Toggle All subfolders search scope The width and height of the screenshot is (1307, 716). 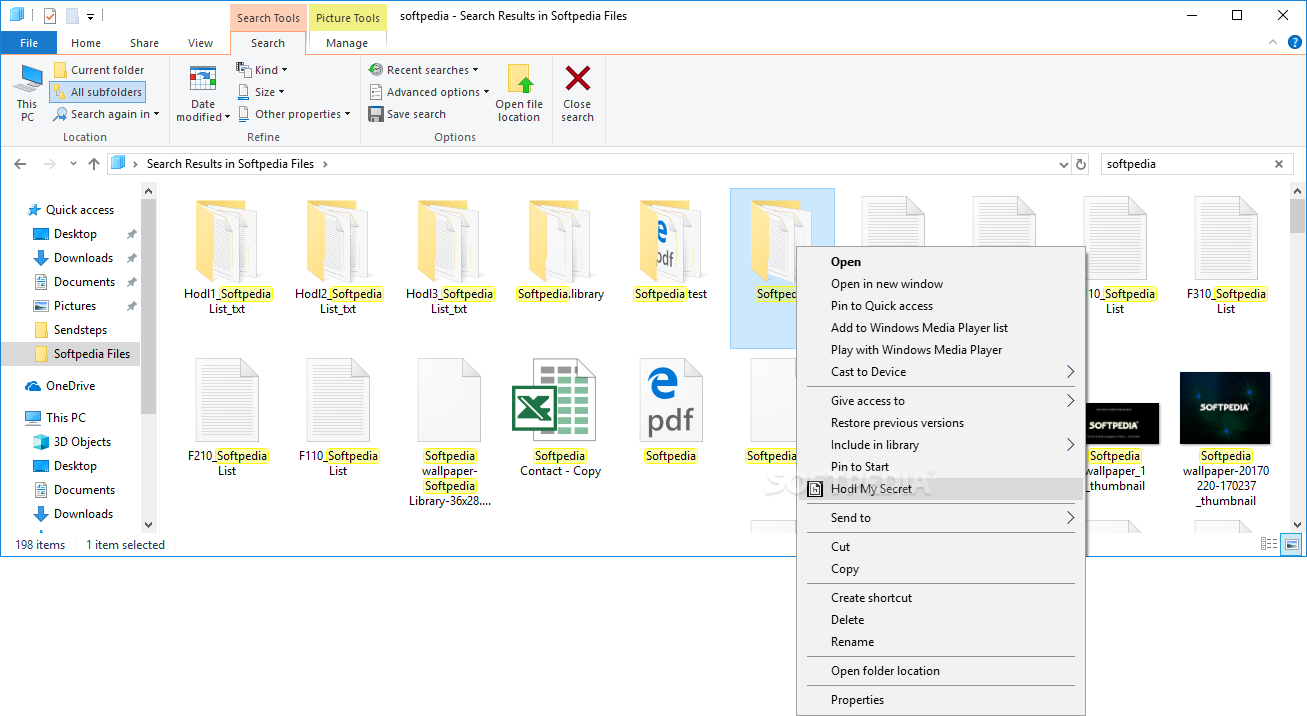click(x=98, y=92)
